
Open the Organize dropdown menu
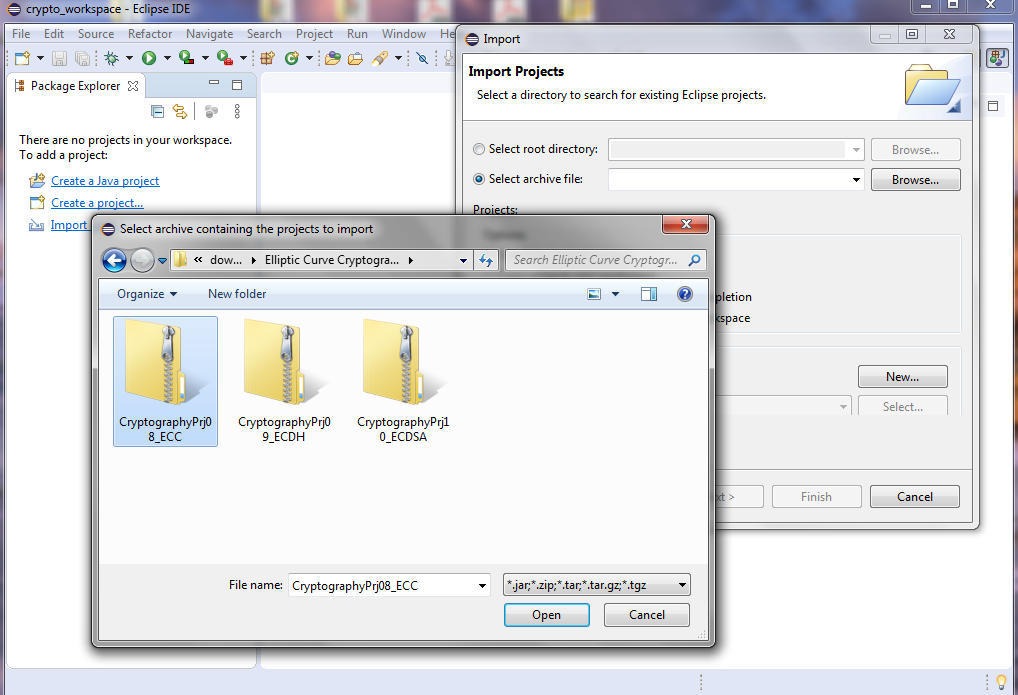point(146,293)
